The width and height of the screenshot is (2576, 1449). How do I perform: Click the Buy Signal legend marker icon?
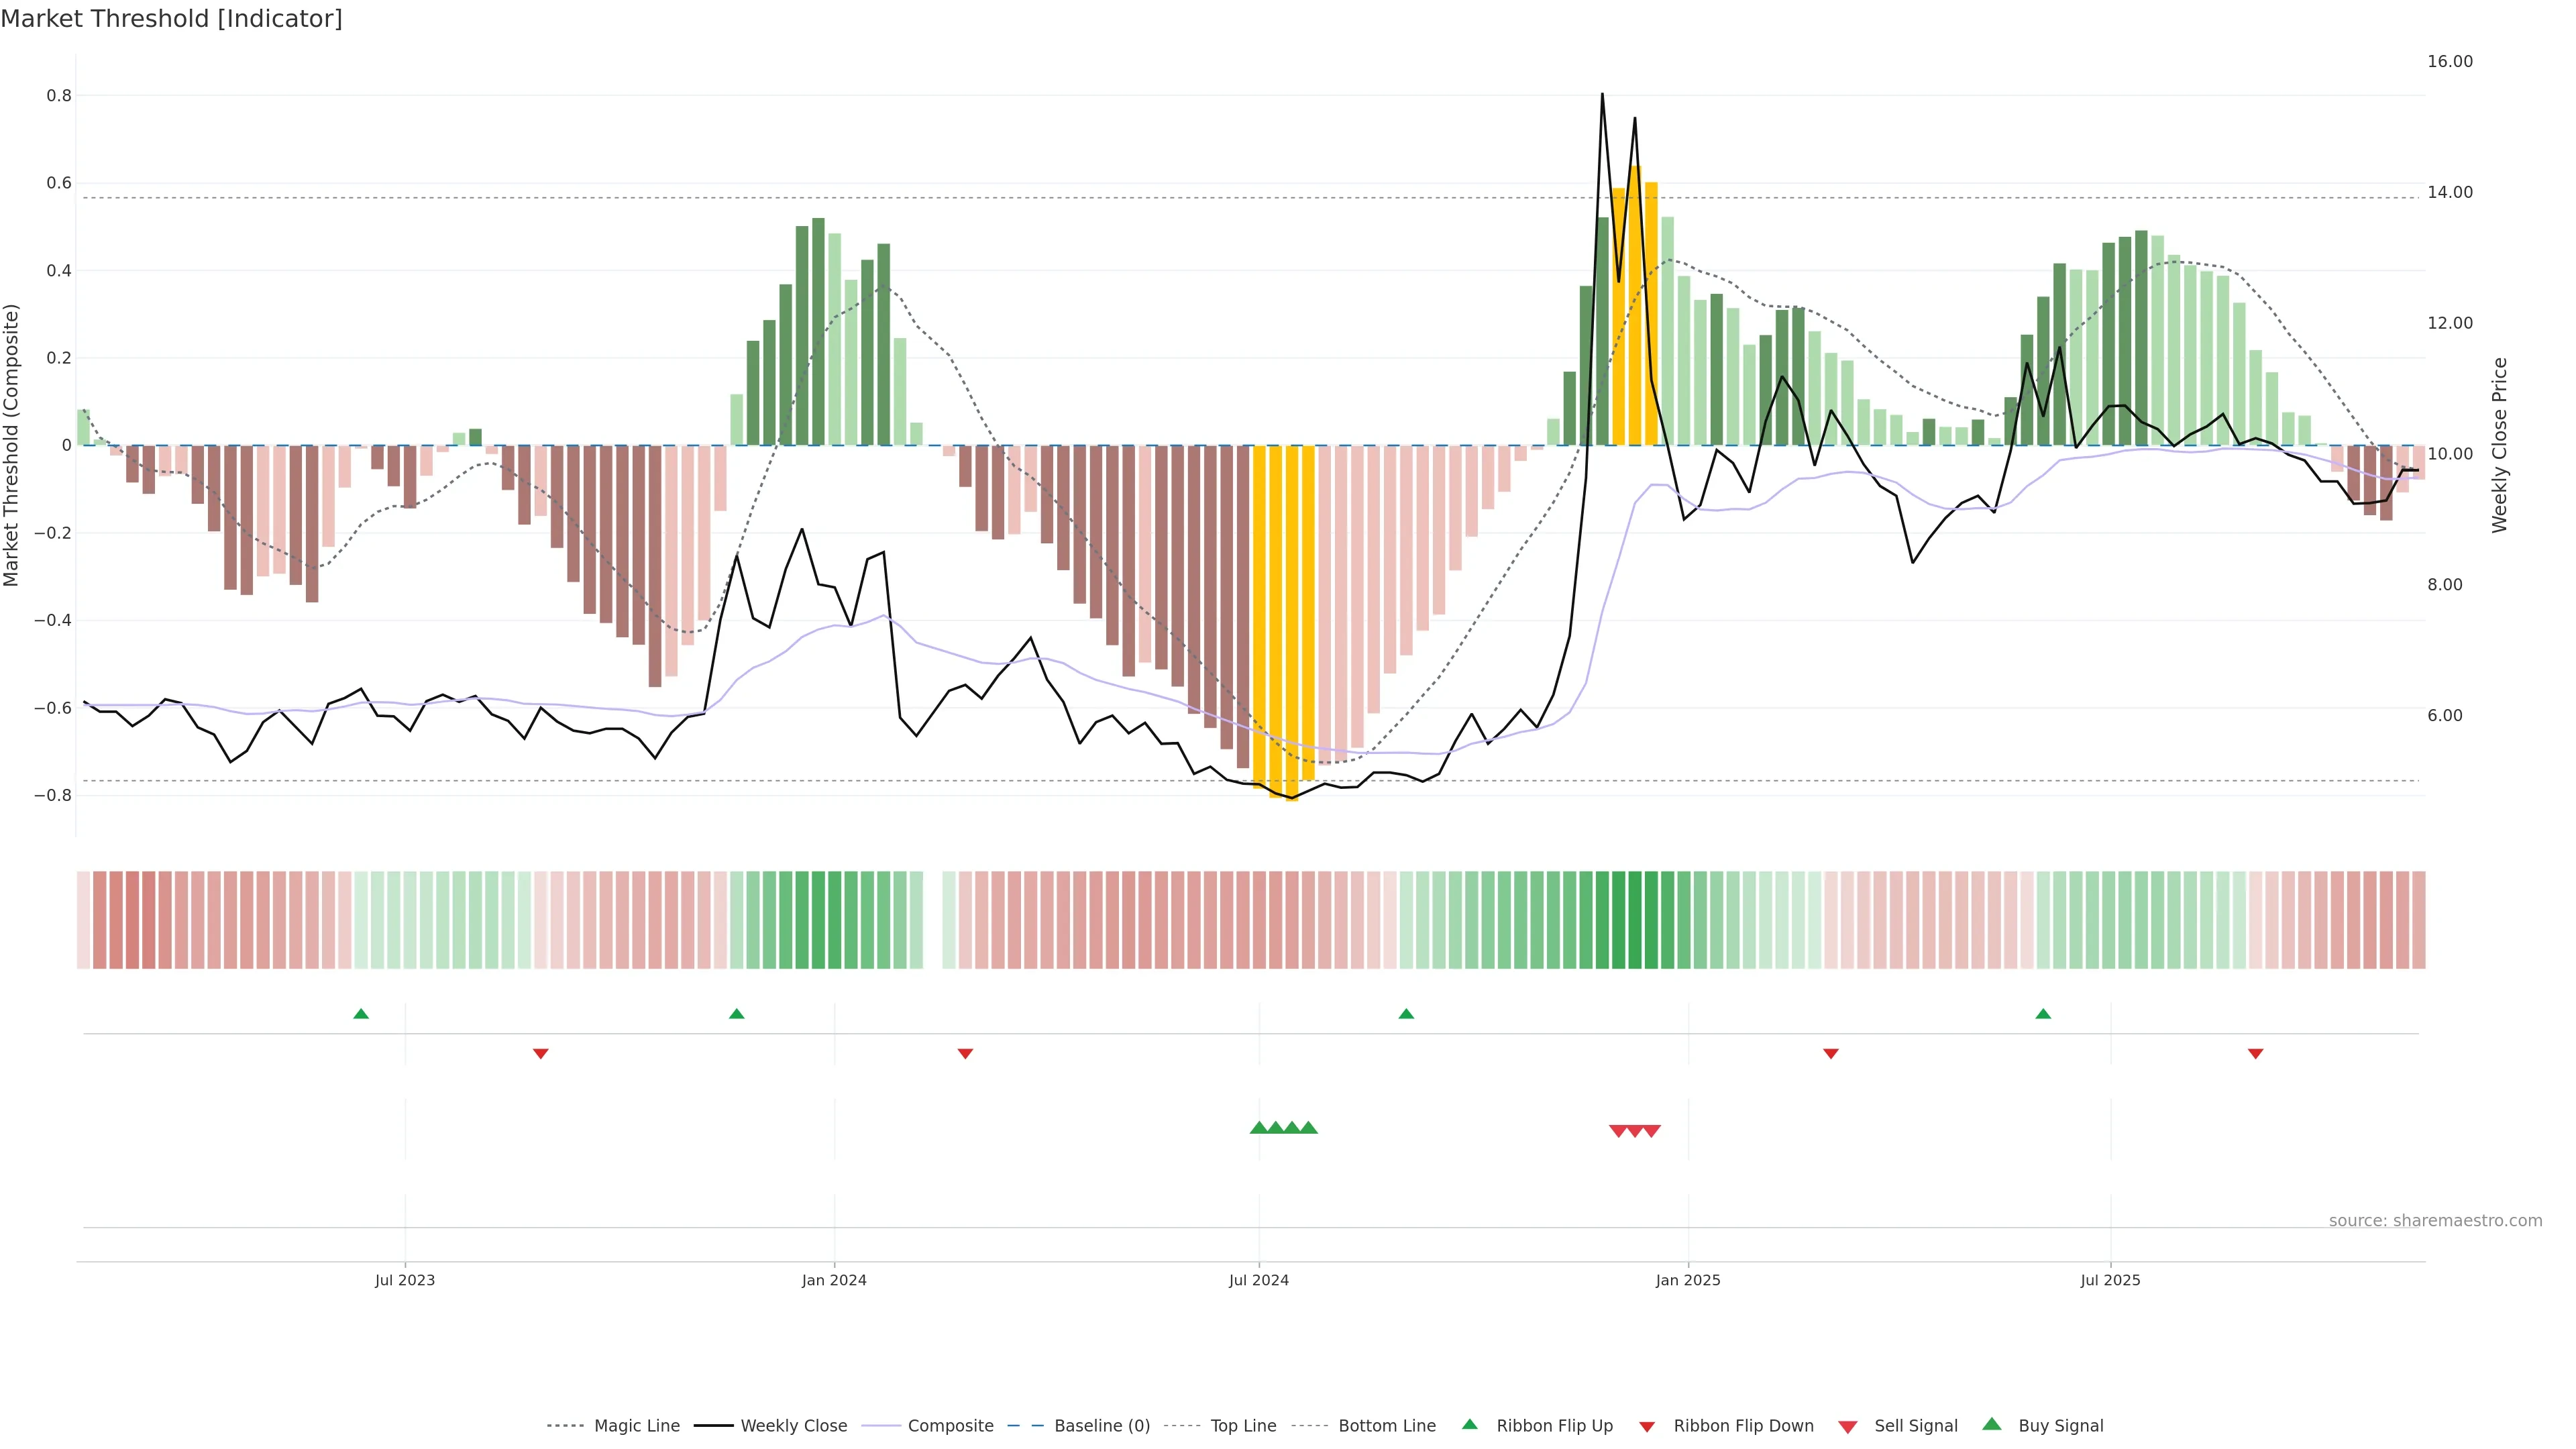pyautogui.click(x=1992, y=1424)
